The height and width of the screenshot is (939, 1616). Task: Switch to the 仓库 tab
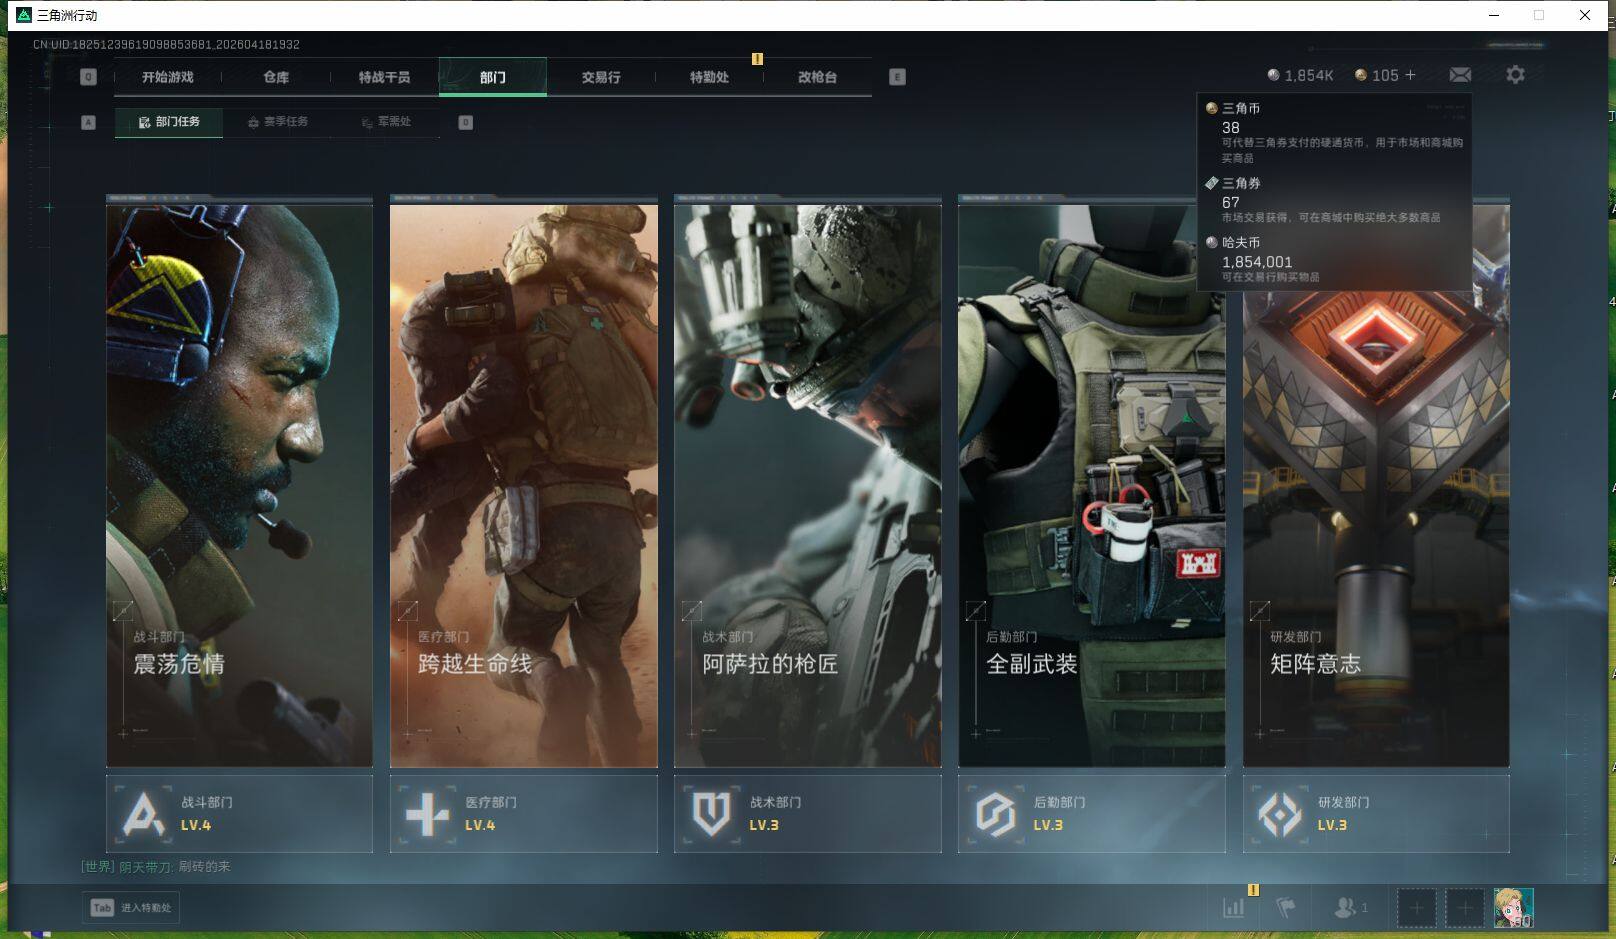pos(276,77)
